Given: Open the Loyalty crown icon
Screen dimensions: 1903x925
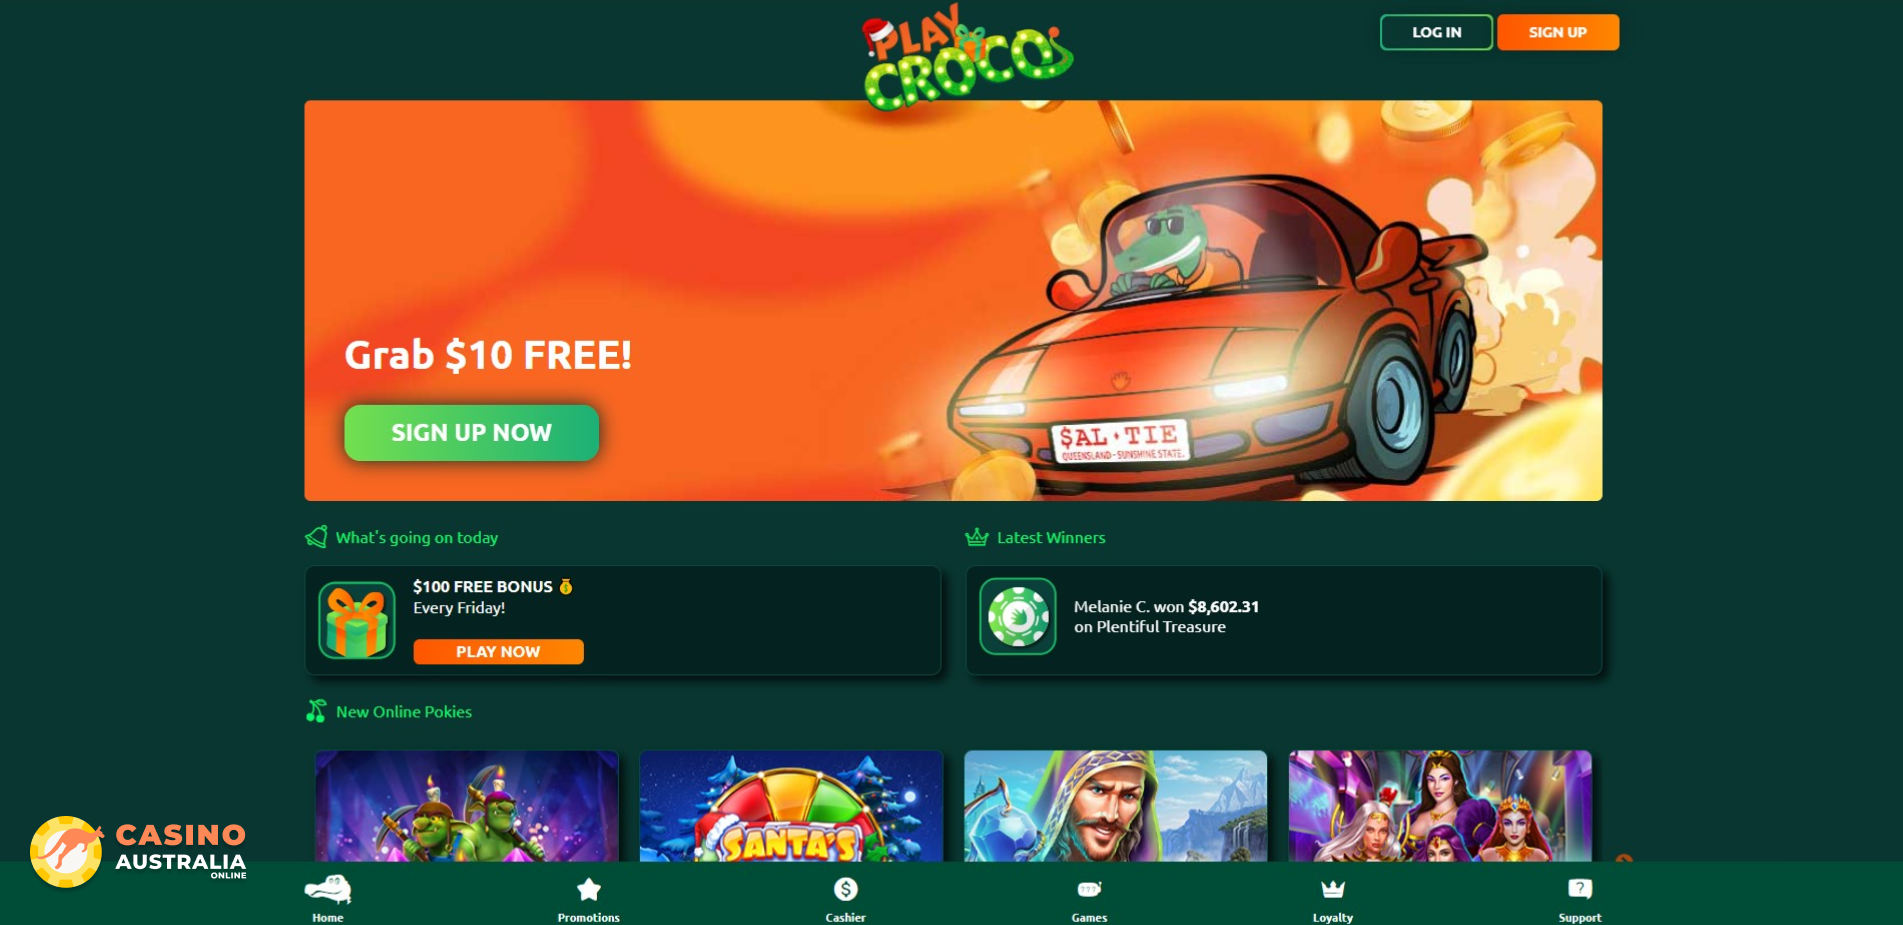Looking at the screenshot, I should 1333,889.
